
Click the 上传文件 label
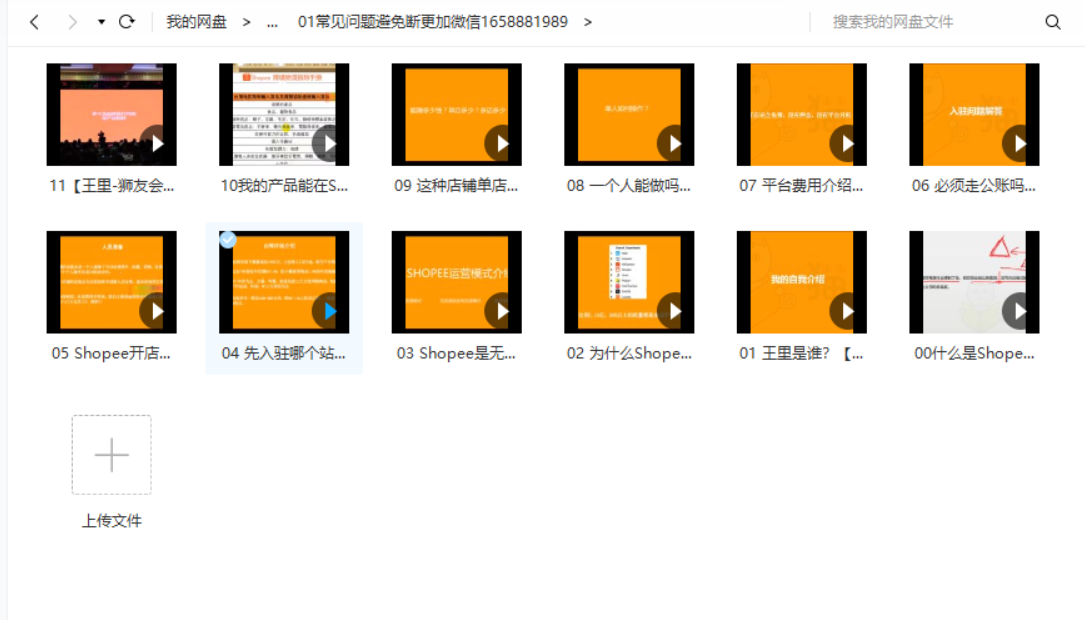(x=111, y=520)
